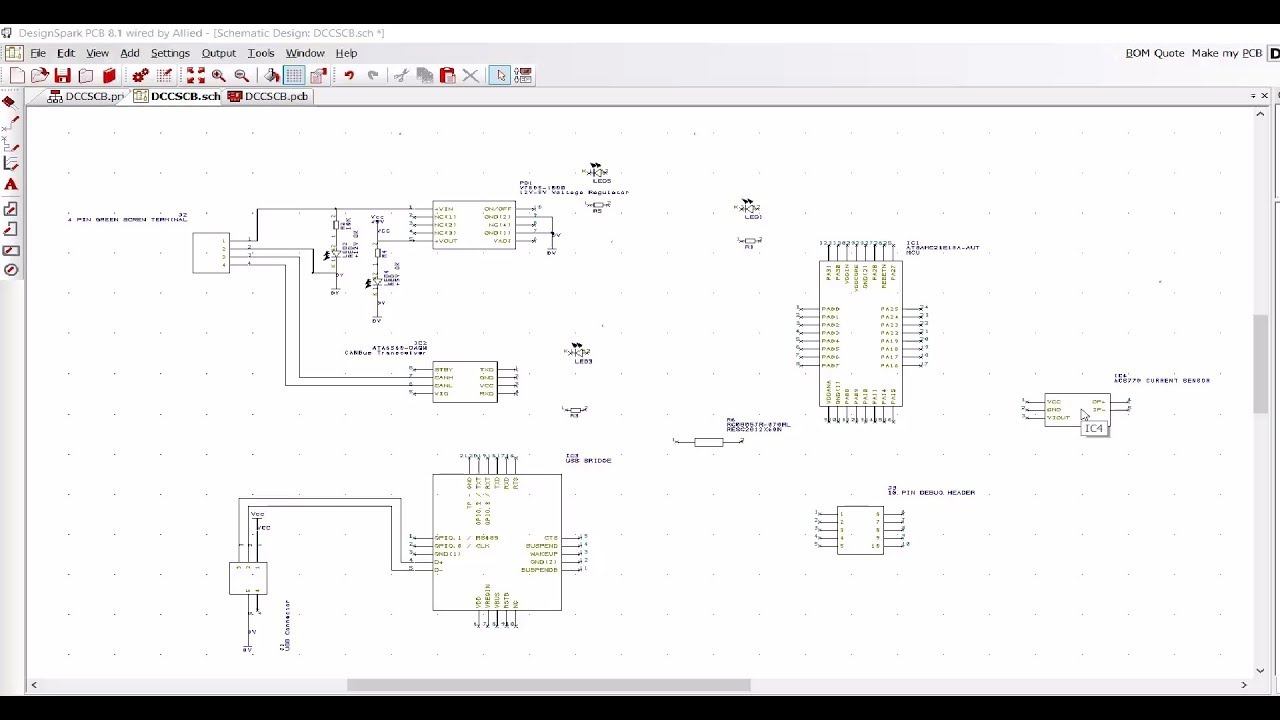The image size is (1280, 720).
Task: Click the schematic window icon left of File
Action: 14,53
